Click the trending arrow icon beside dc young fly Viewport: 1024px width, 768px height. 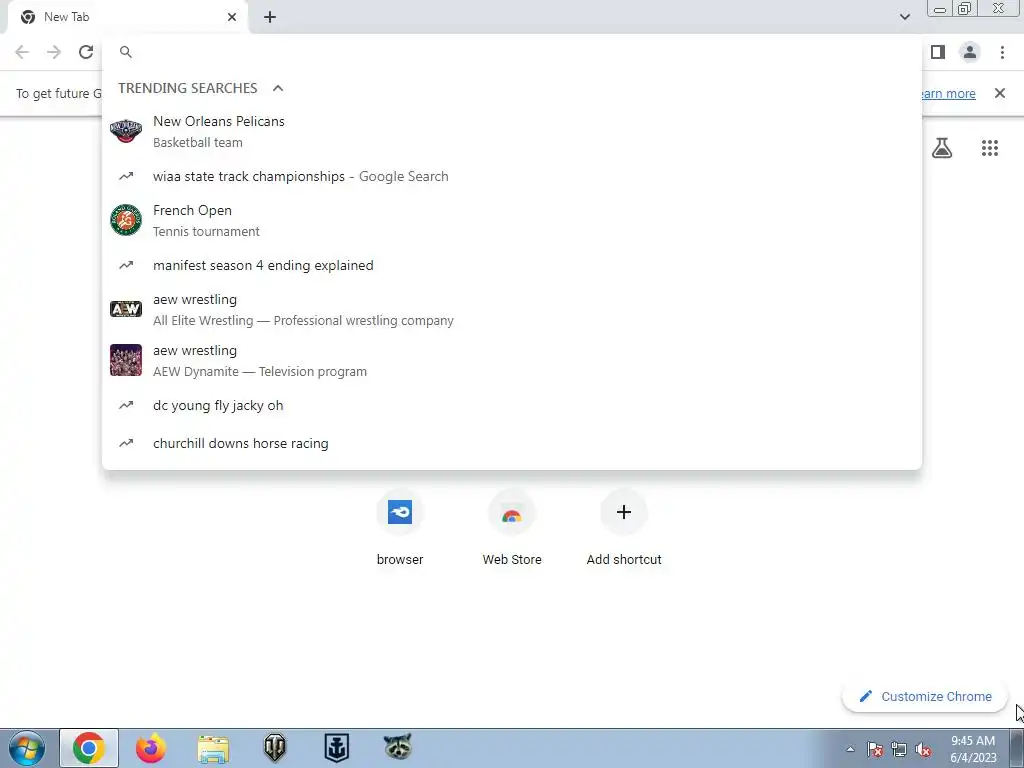click(126, 406)
